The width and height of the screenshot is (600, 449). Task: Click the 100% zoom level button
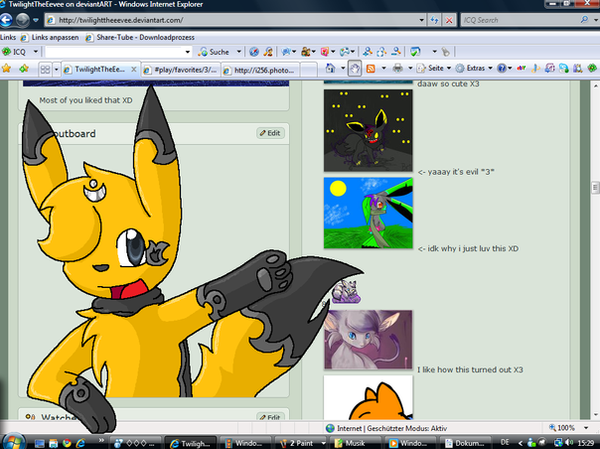click(x=562, y=428)
